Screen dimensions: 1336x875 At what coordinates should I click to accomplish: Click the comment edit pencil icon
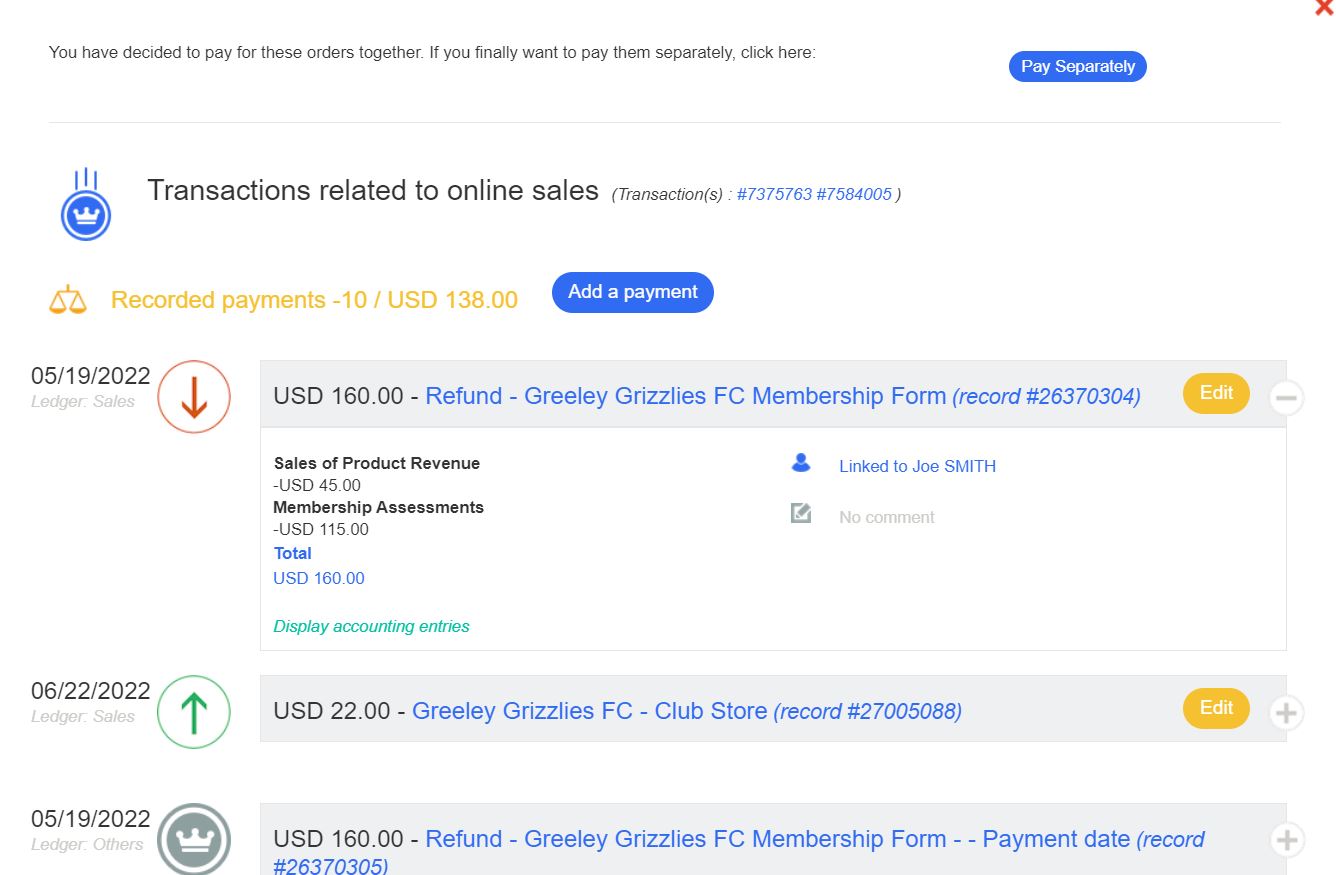coord(800,514)
